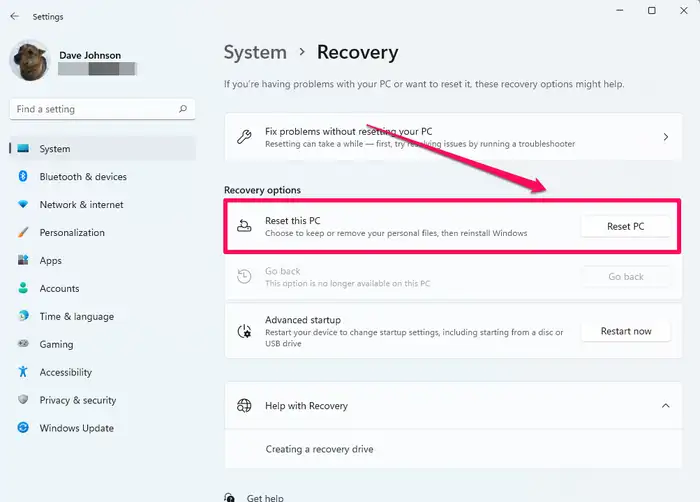Go to Network & internet label

point(81,205)
